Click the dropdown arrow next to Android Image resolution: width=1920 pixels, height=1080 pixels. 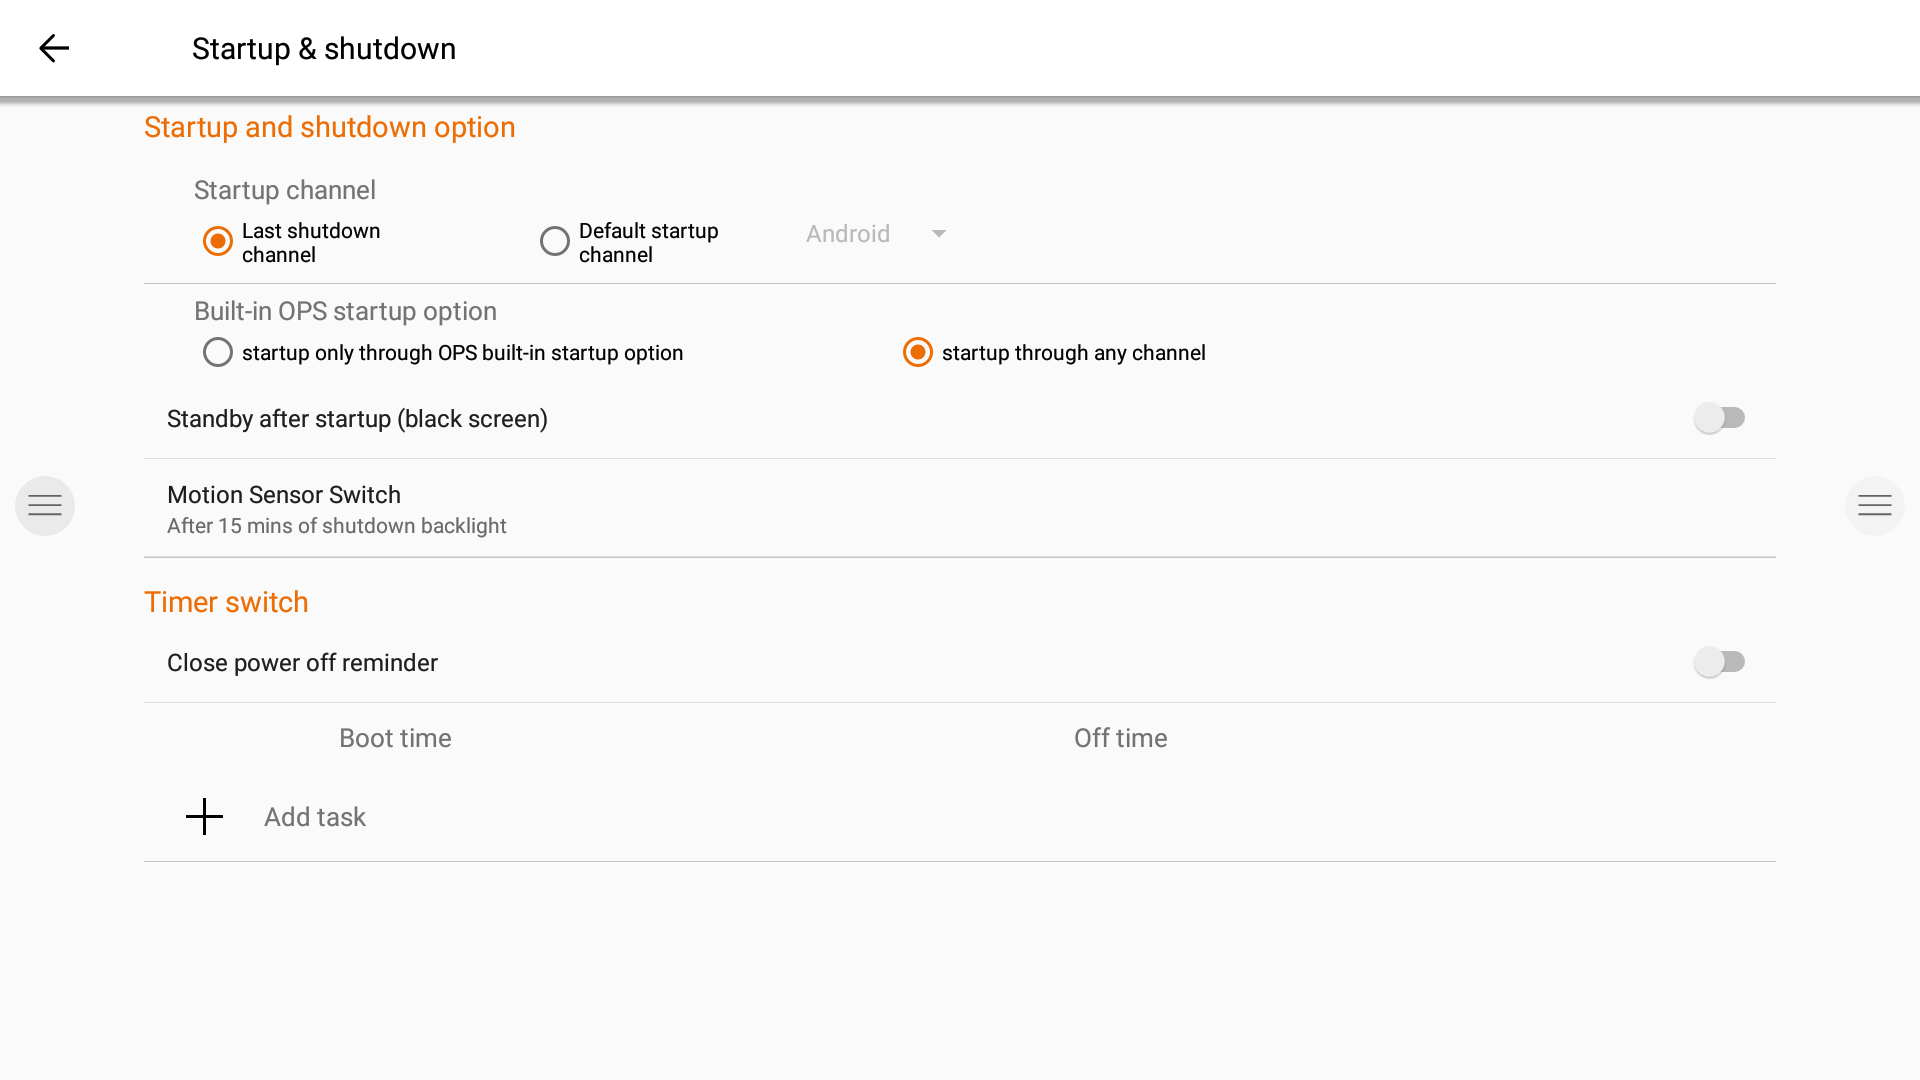pyautogui.click(x=939, y=234)
